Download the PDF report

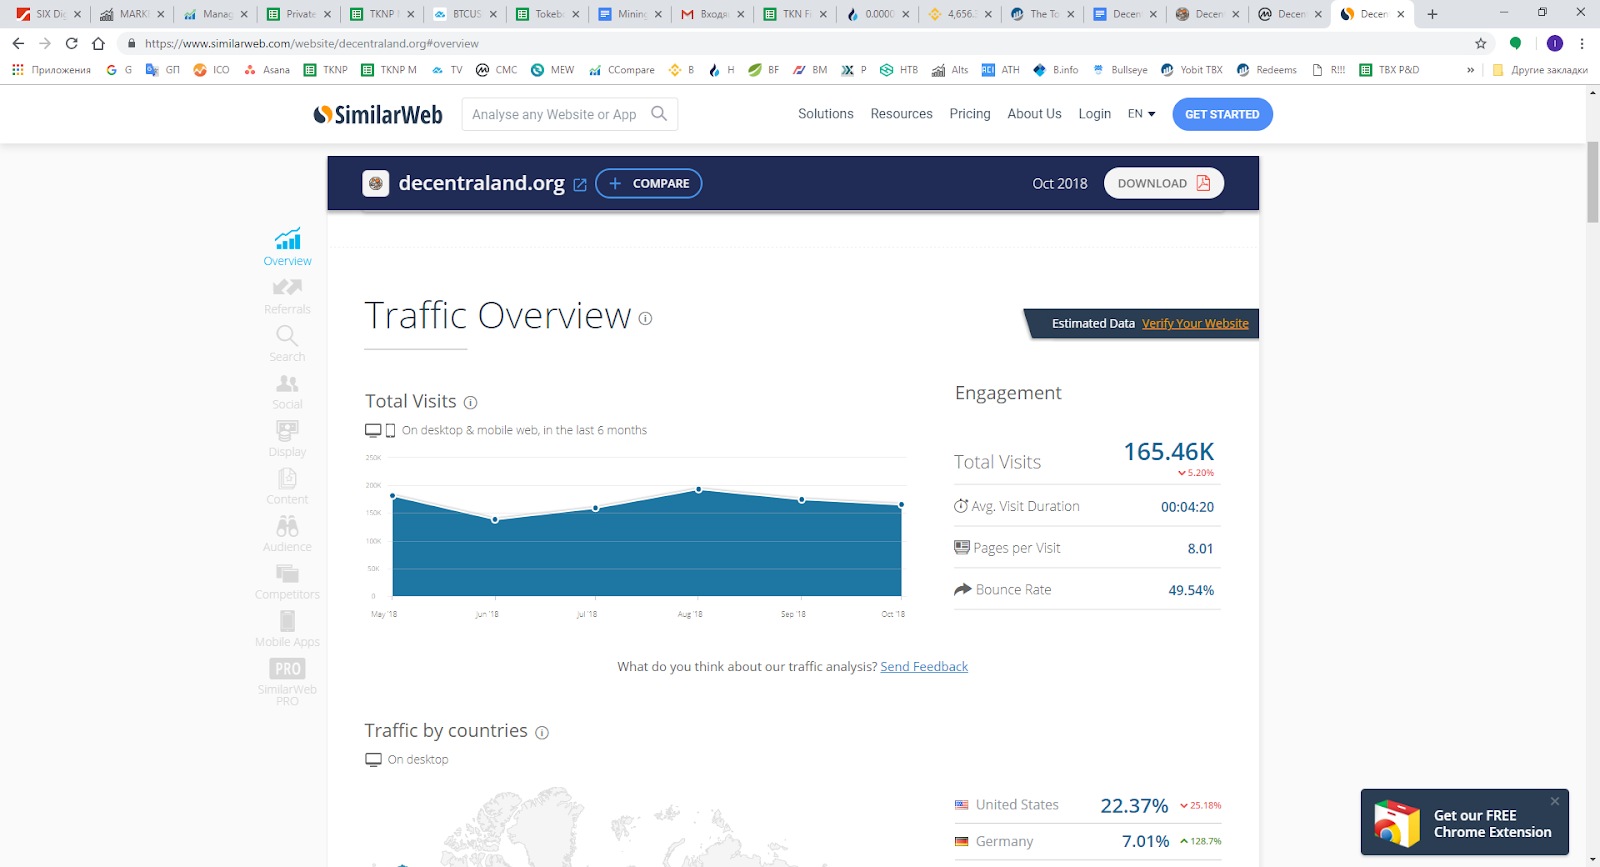(x=1164, y=183)
